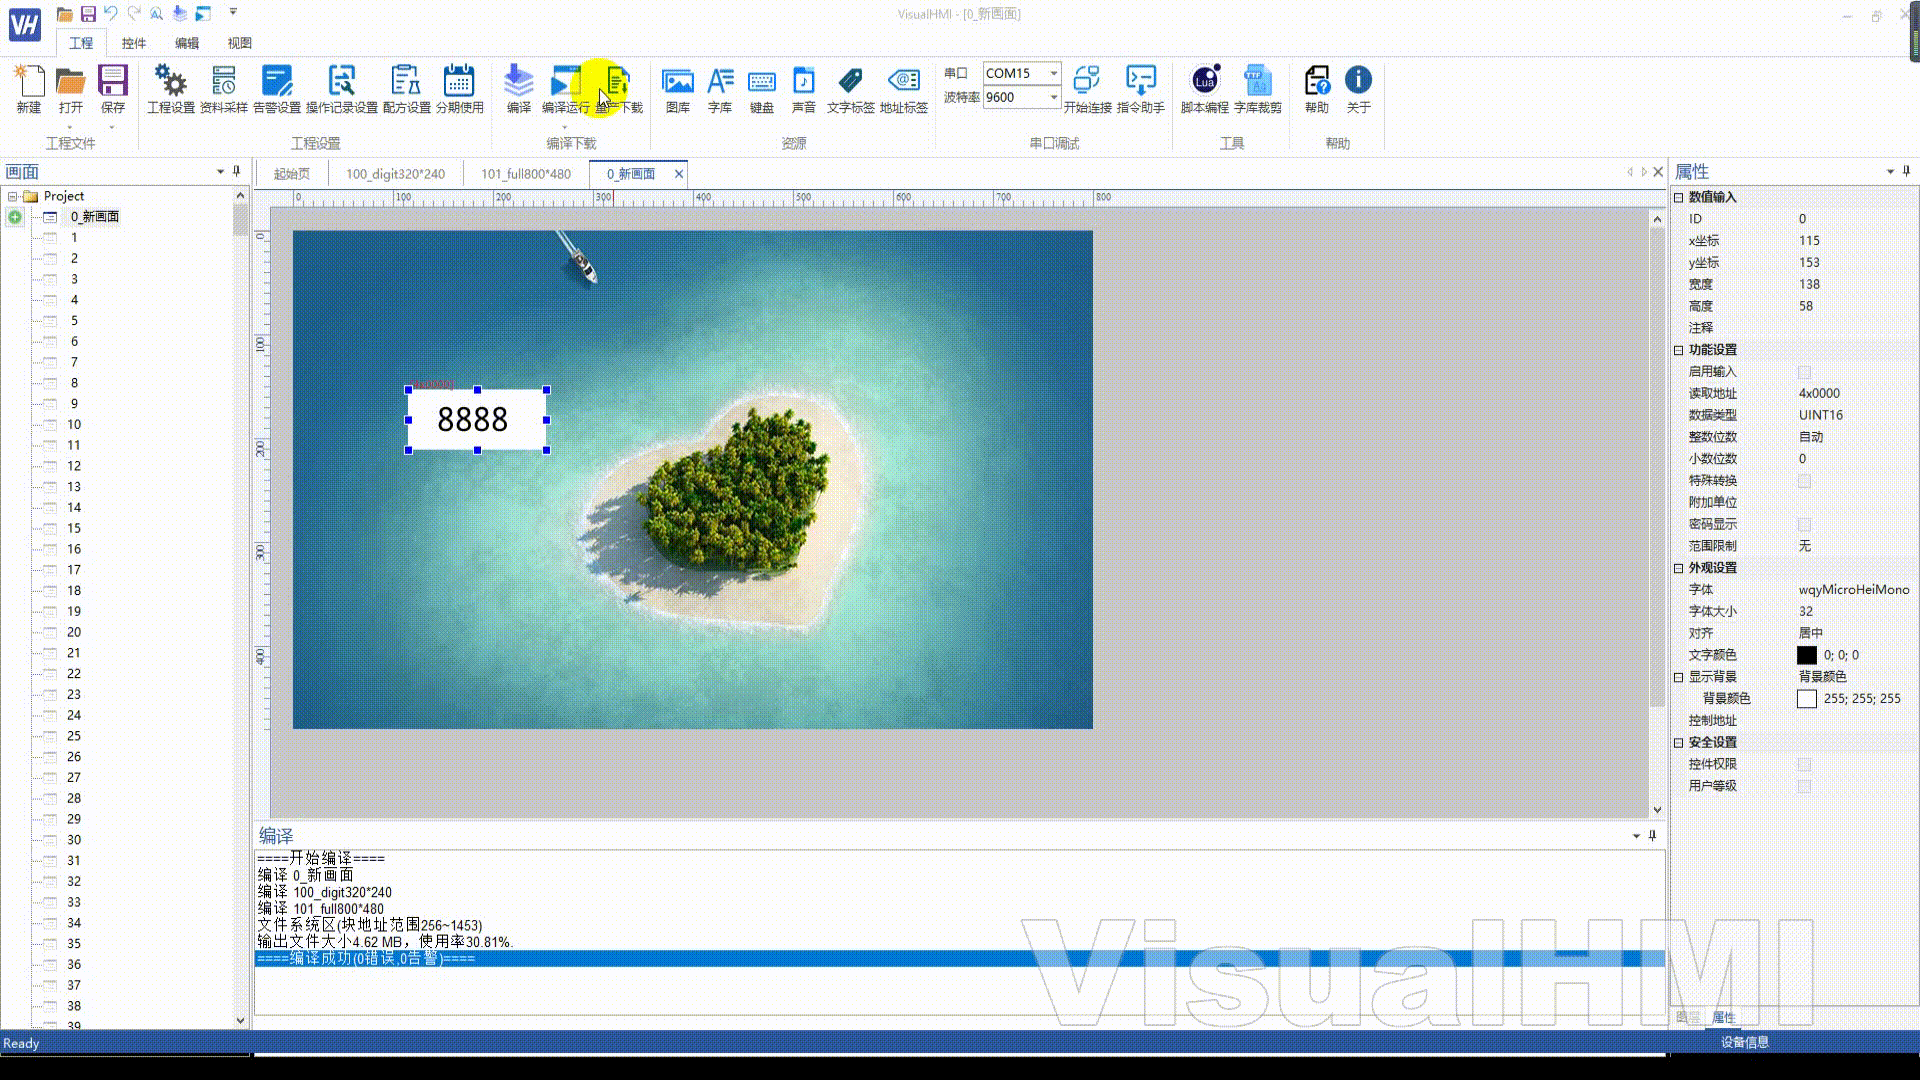This screenshot has height=1080, width=1920.
Task: Toggle the 控件权限 checkbox
Action: coord(1805,765)
